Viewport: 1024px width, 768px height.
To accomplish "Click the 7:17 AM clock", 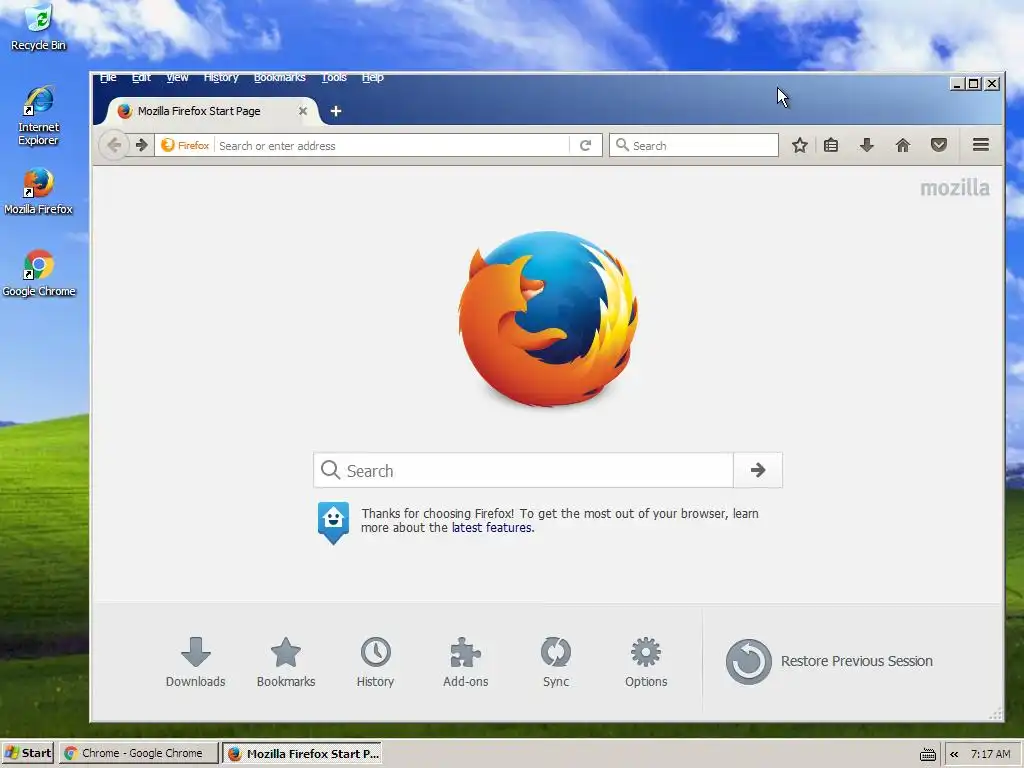I will click(990, 754).
